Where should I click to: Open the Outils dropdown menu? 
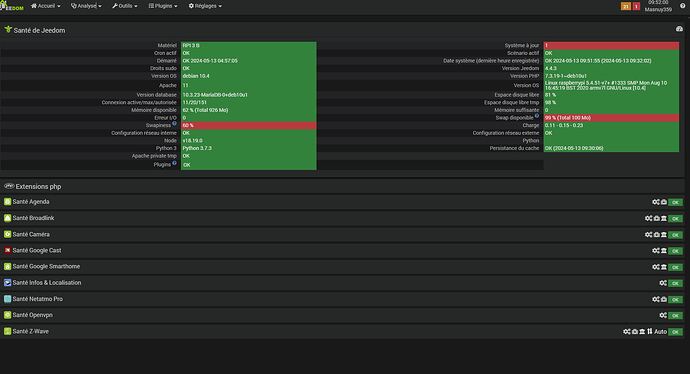tap(125, 6)
